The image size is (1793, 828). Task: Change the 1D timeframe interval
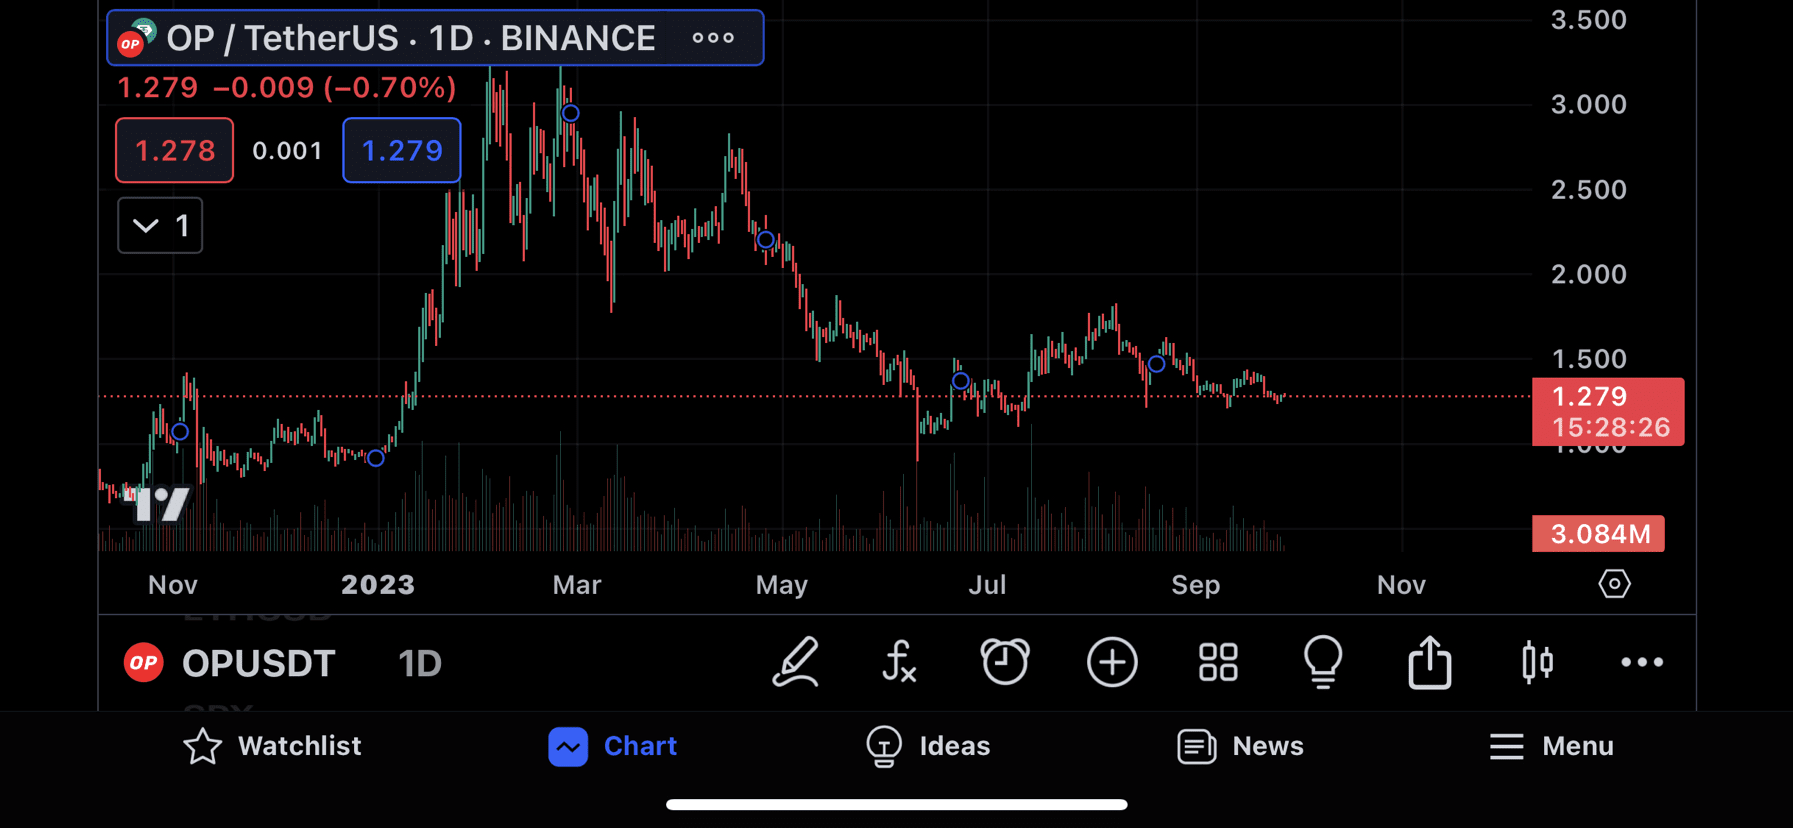pos(420,663)
